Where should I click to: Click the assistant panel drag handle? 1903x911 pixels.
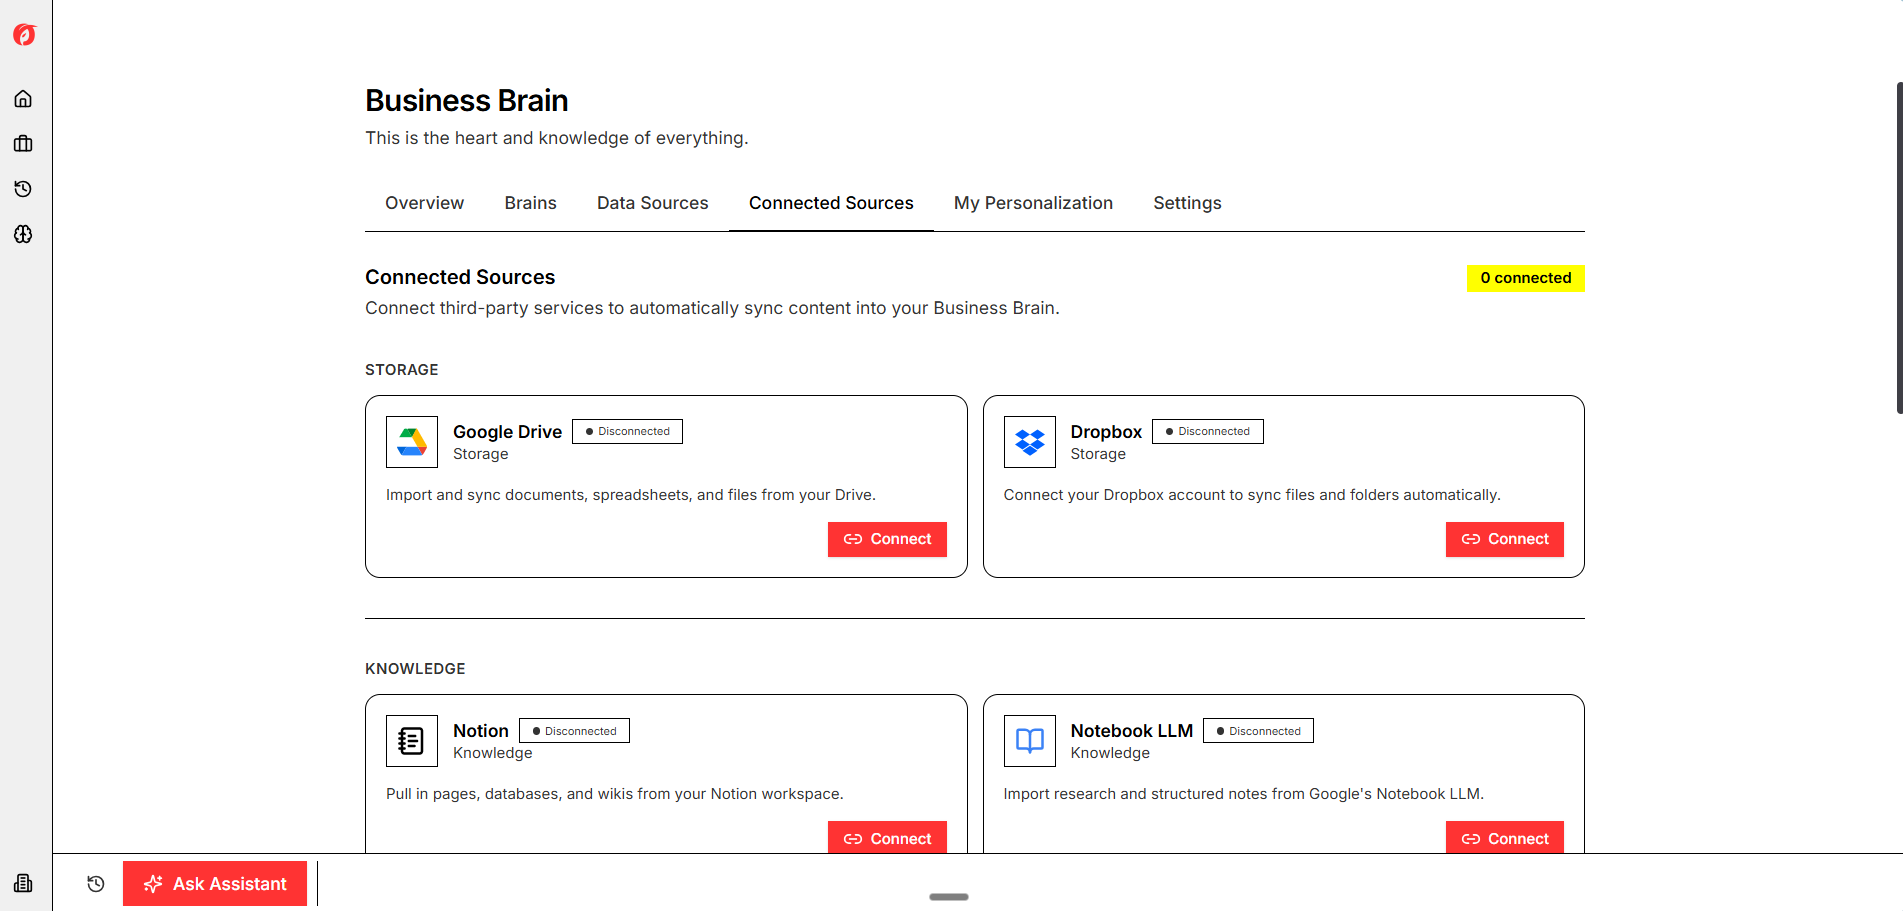949,897
